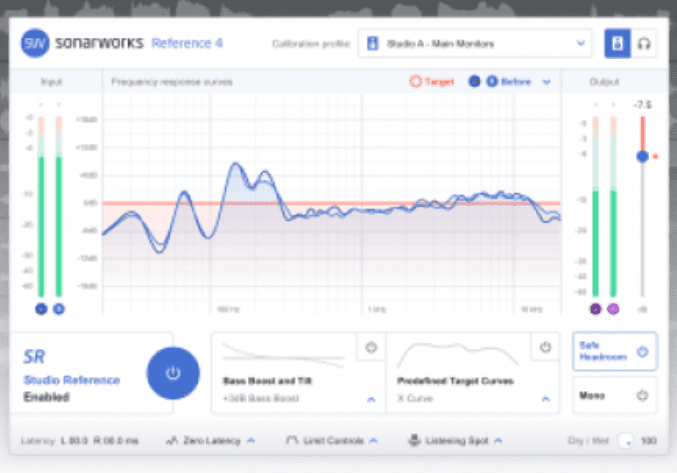This screenshot has width=677, height=473.
Task: Click the Dry / Wet knob
Action: pyautogui.click(x=628, y=439)
